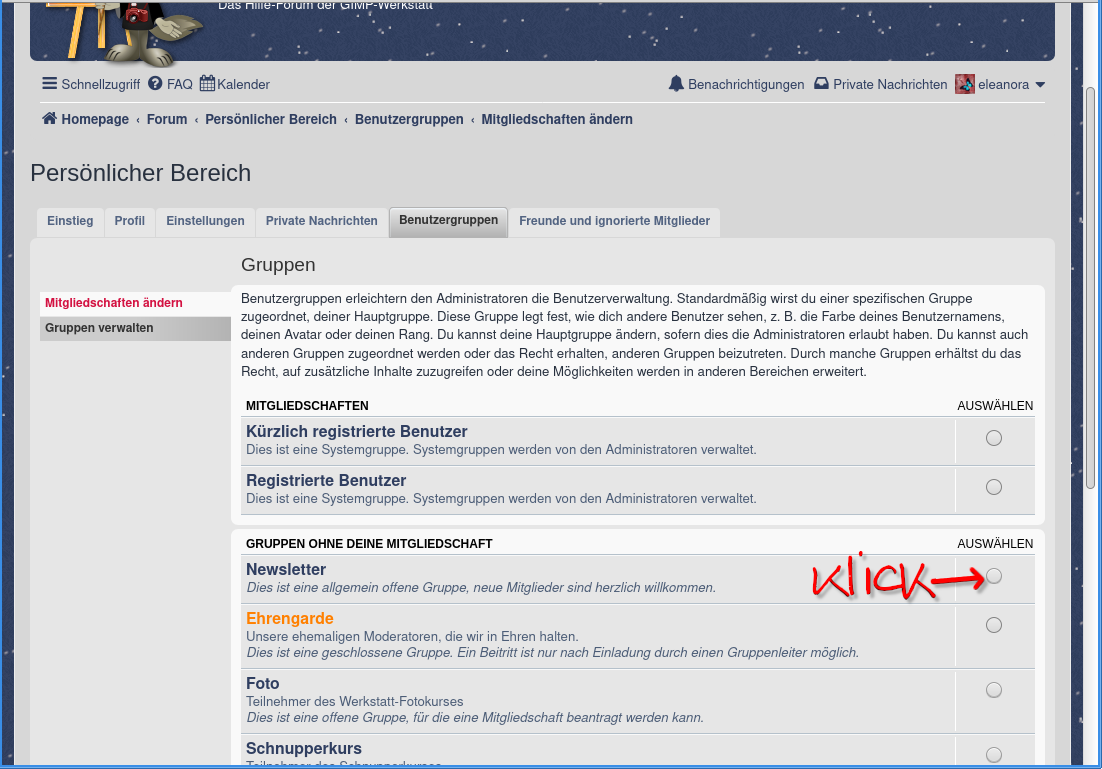
Task: Click the Kalender calendar icon
Action: click(x=207, y=84)
